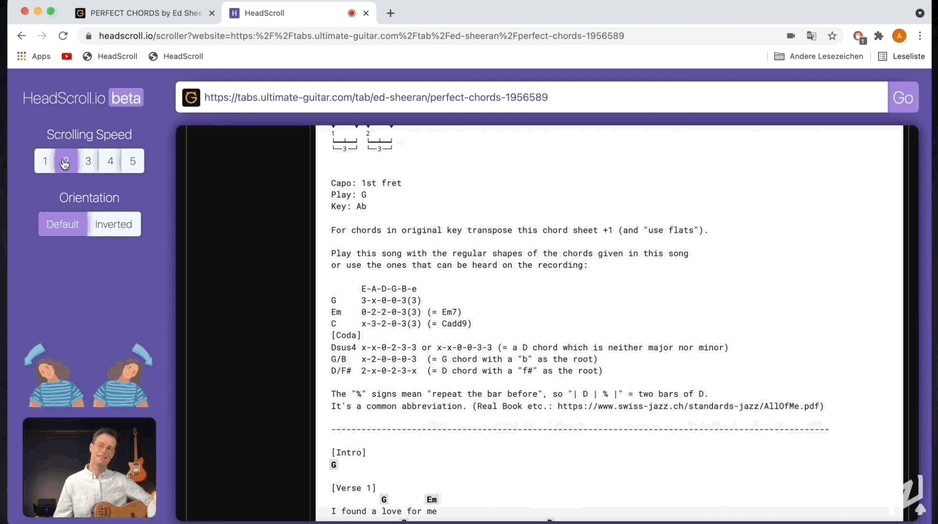
Task: Open camera permission icon in address bar
Action: [791, 36]
